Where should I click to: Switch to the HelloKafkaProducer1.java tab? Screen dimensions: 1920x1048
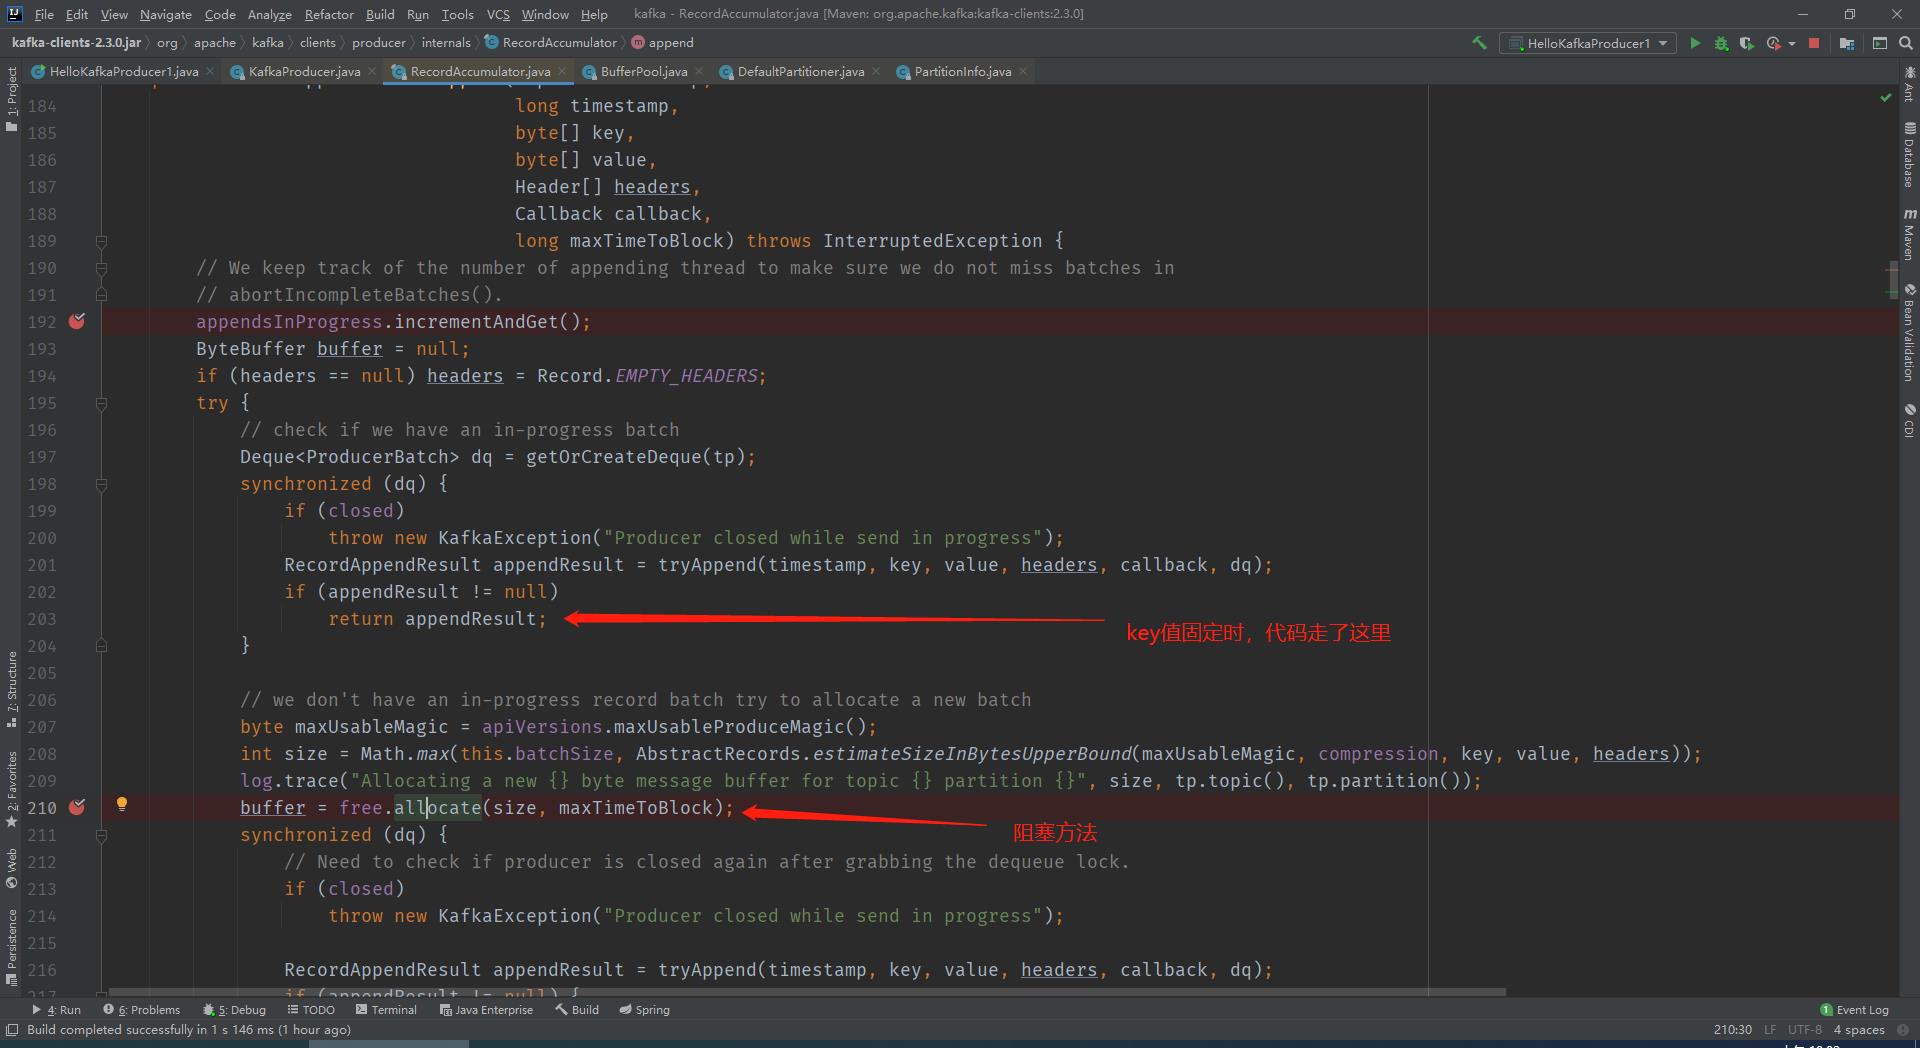click(123, 72)
